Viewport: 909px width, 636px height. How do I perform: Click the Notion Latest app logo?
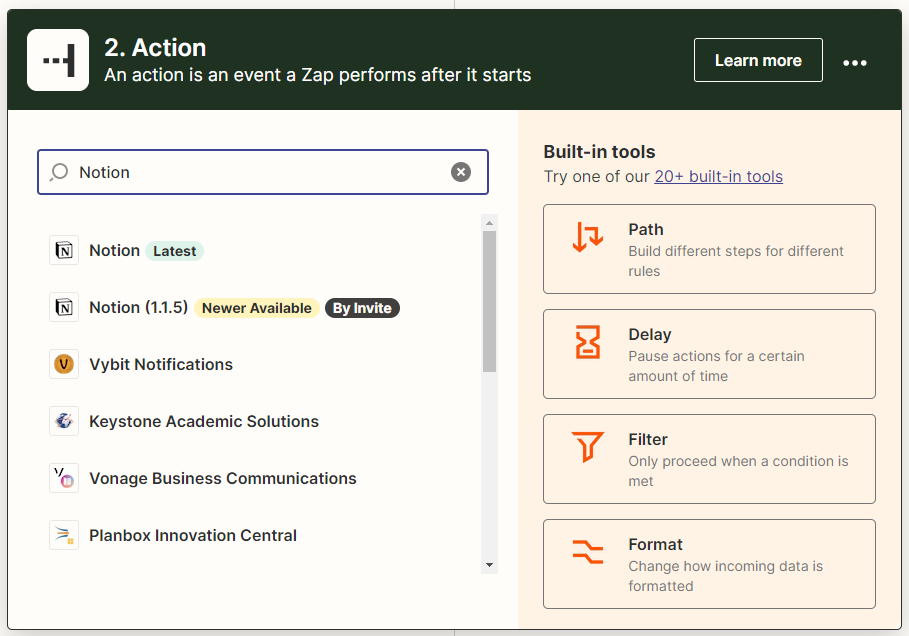pyautogui.click(x=64, y=250)
